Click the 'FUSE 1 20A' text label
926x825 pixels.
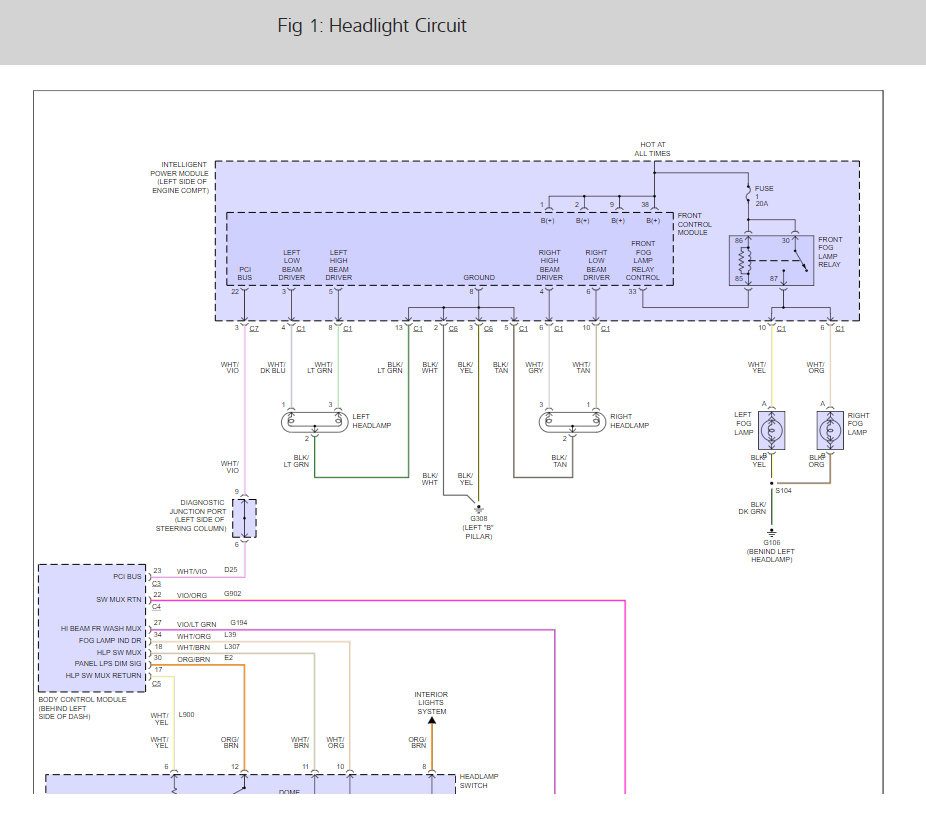tap(763, 196)
